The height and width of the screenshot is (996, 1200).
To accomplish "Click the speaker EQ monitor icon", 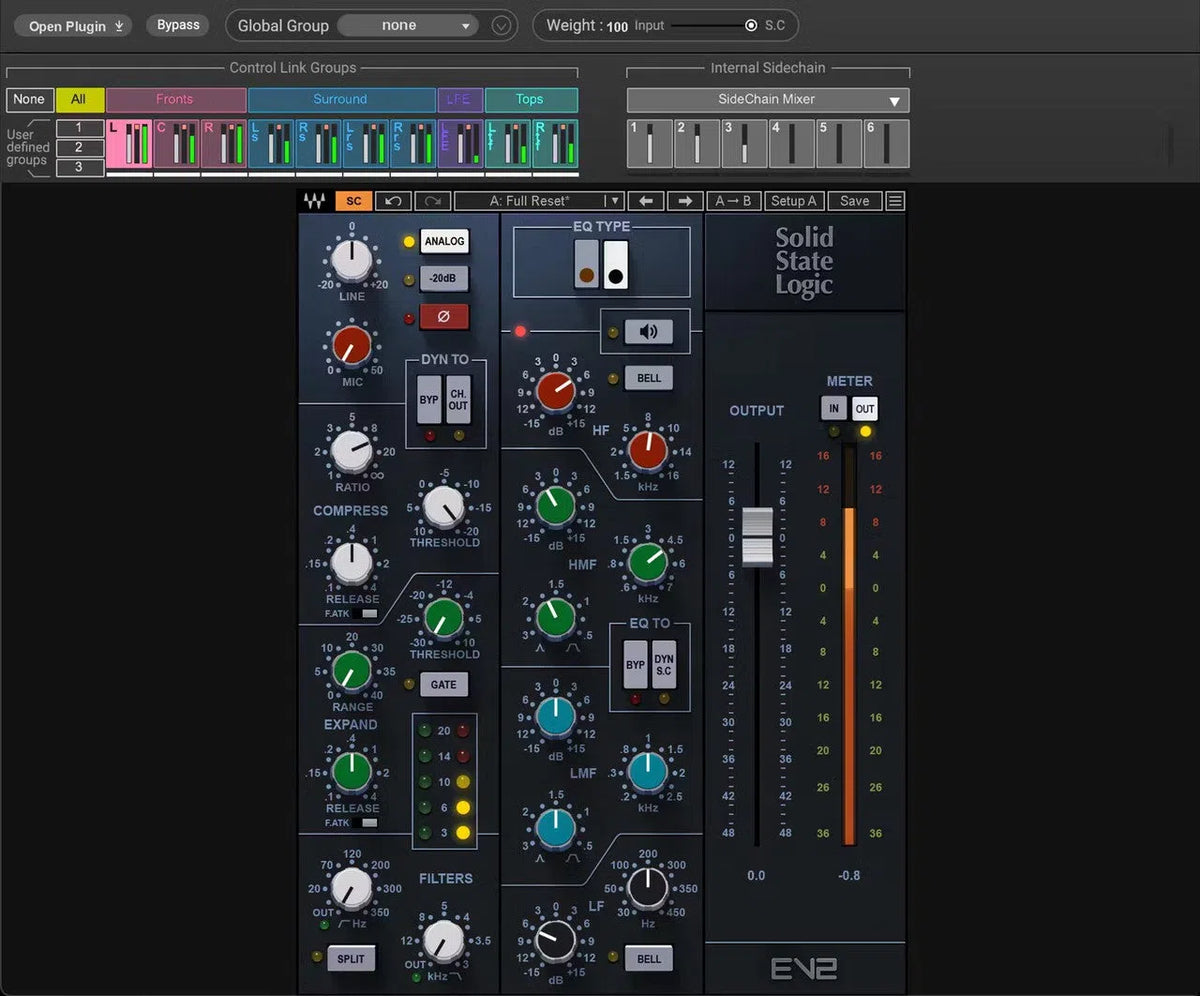I will [x=648, y=332].
